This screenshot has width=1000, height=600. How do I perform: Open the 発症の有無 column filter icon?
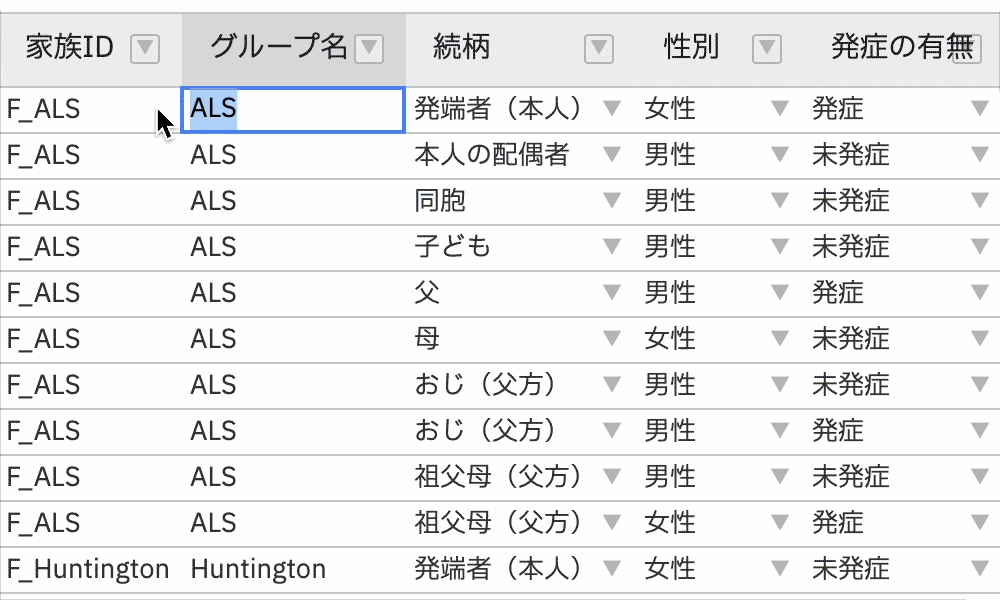pos(967,48)
